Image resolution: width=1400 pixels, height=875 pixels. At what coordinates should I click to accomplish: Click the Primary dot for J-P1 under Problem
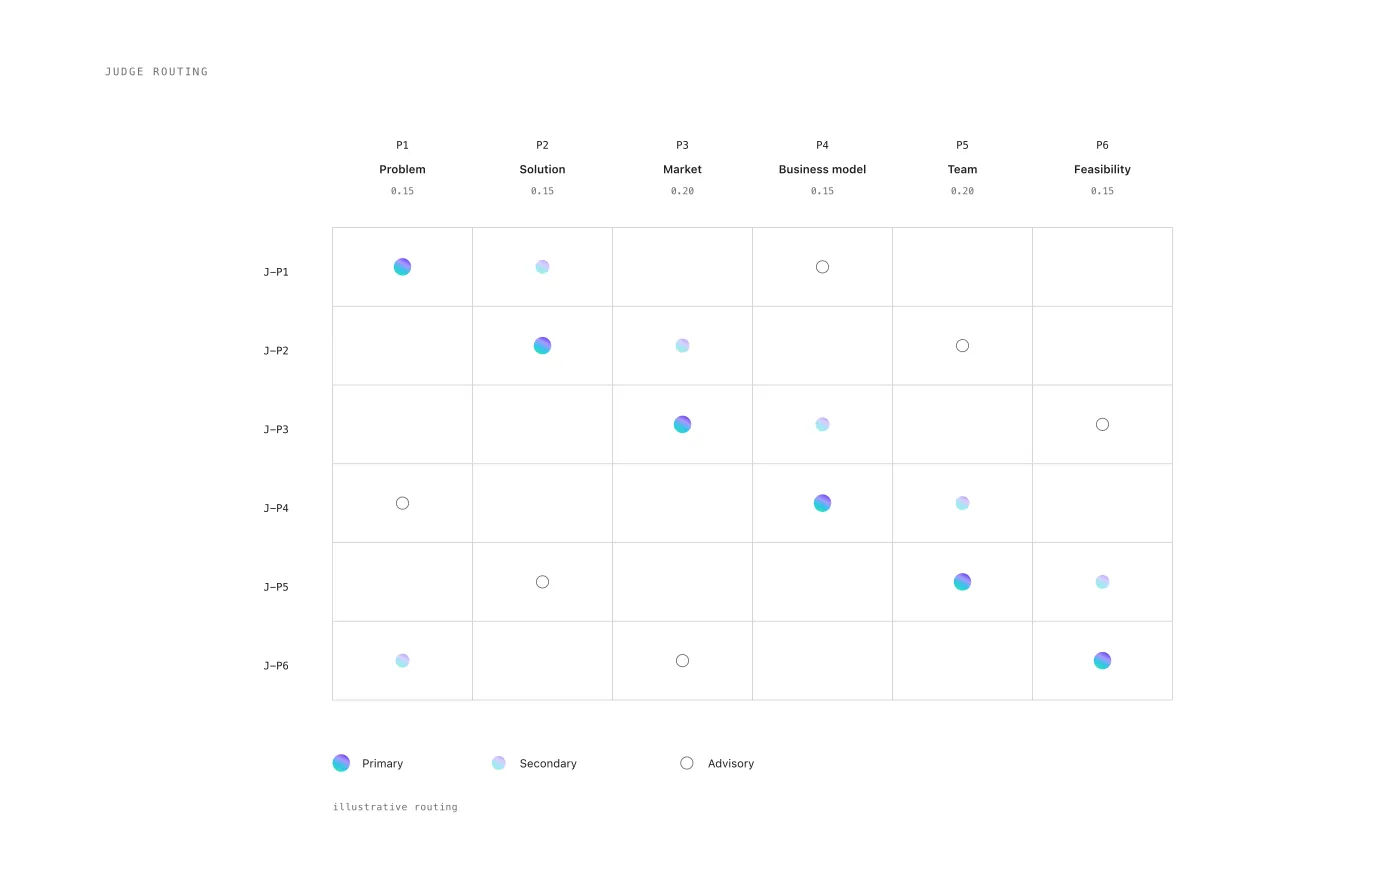[402, 267]
